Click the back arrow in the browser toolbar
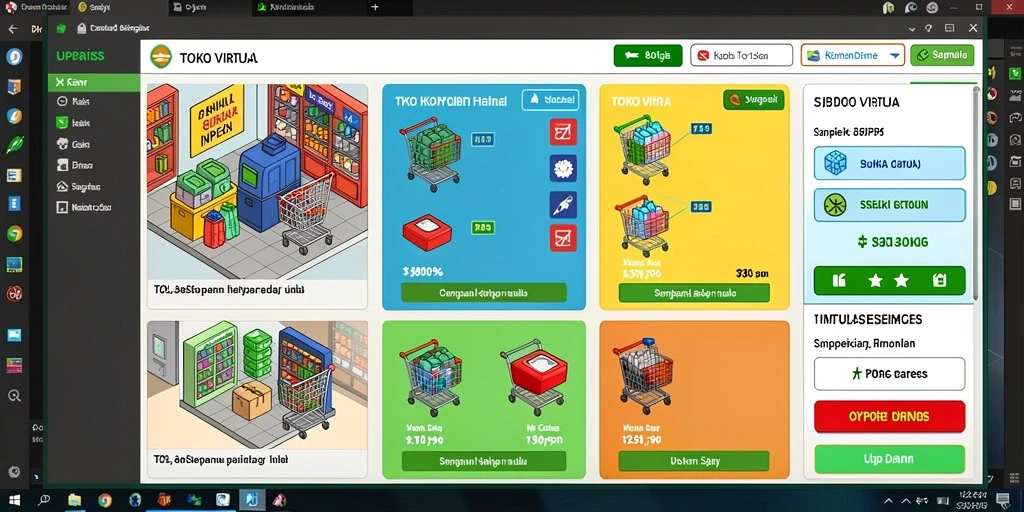The height and width of the screenshot is (512, 1024). pos(12,29)
